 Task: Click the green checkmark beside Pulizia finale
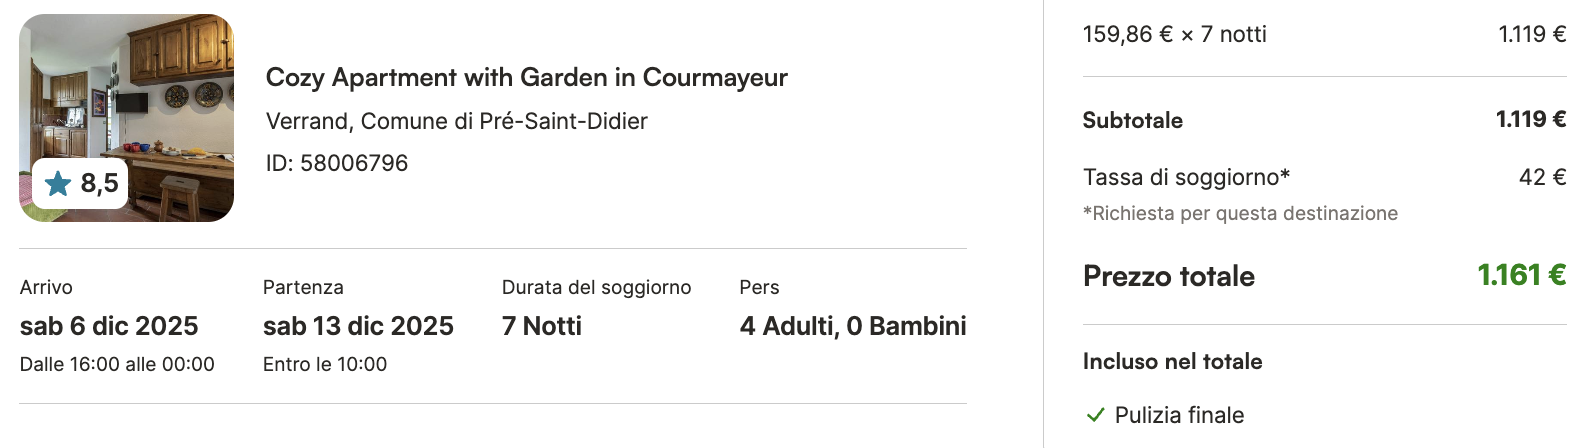pyautogui.click(x=1095, y=415)
